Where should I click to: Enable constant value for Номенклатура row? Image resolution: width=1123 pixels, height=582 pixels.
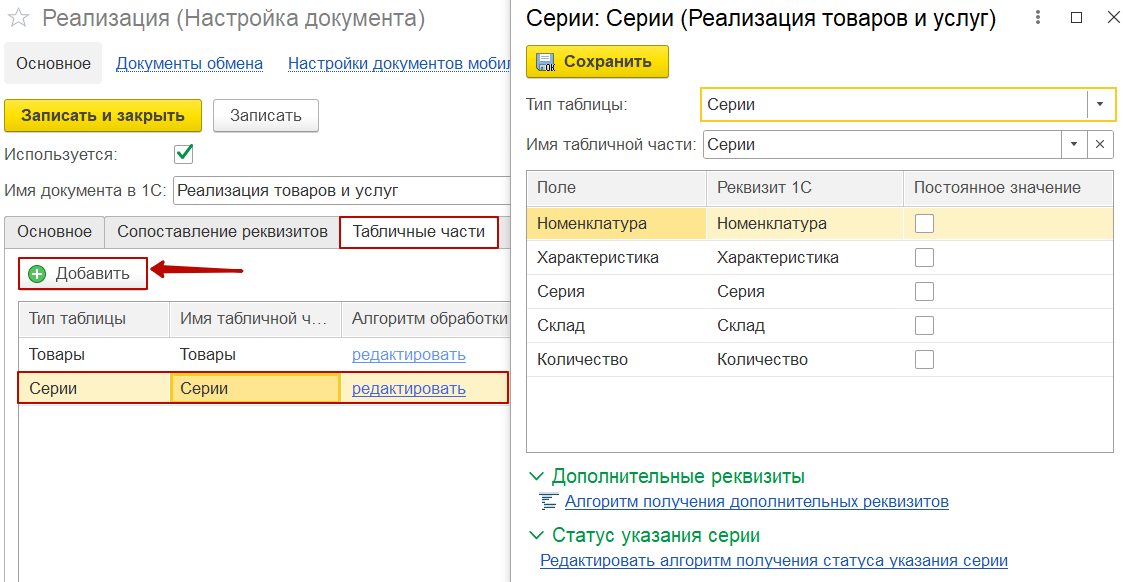point(924,224)
